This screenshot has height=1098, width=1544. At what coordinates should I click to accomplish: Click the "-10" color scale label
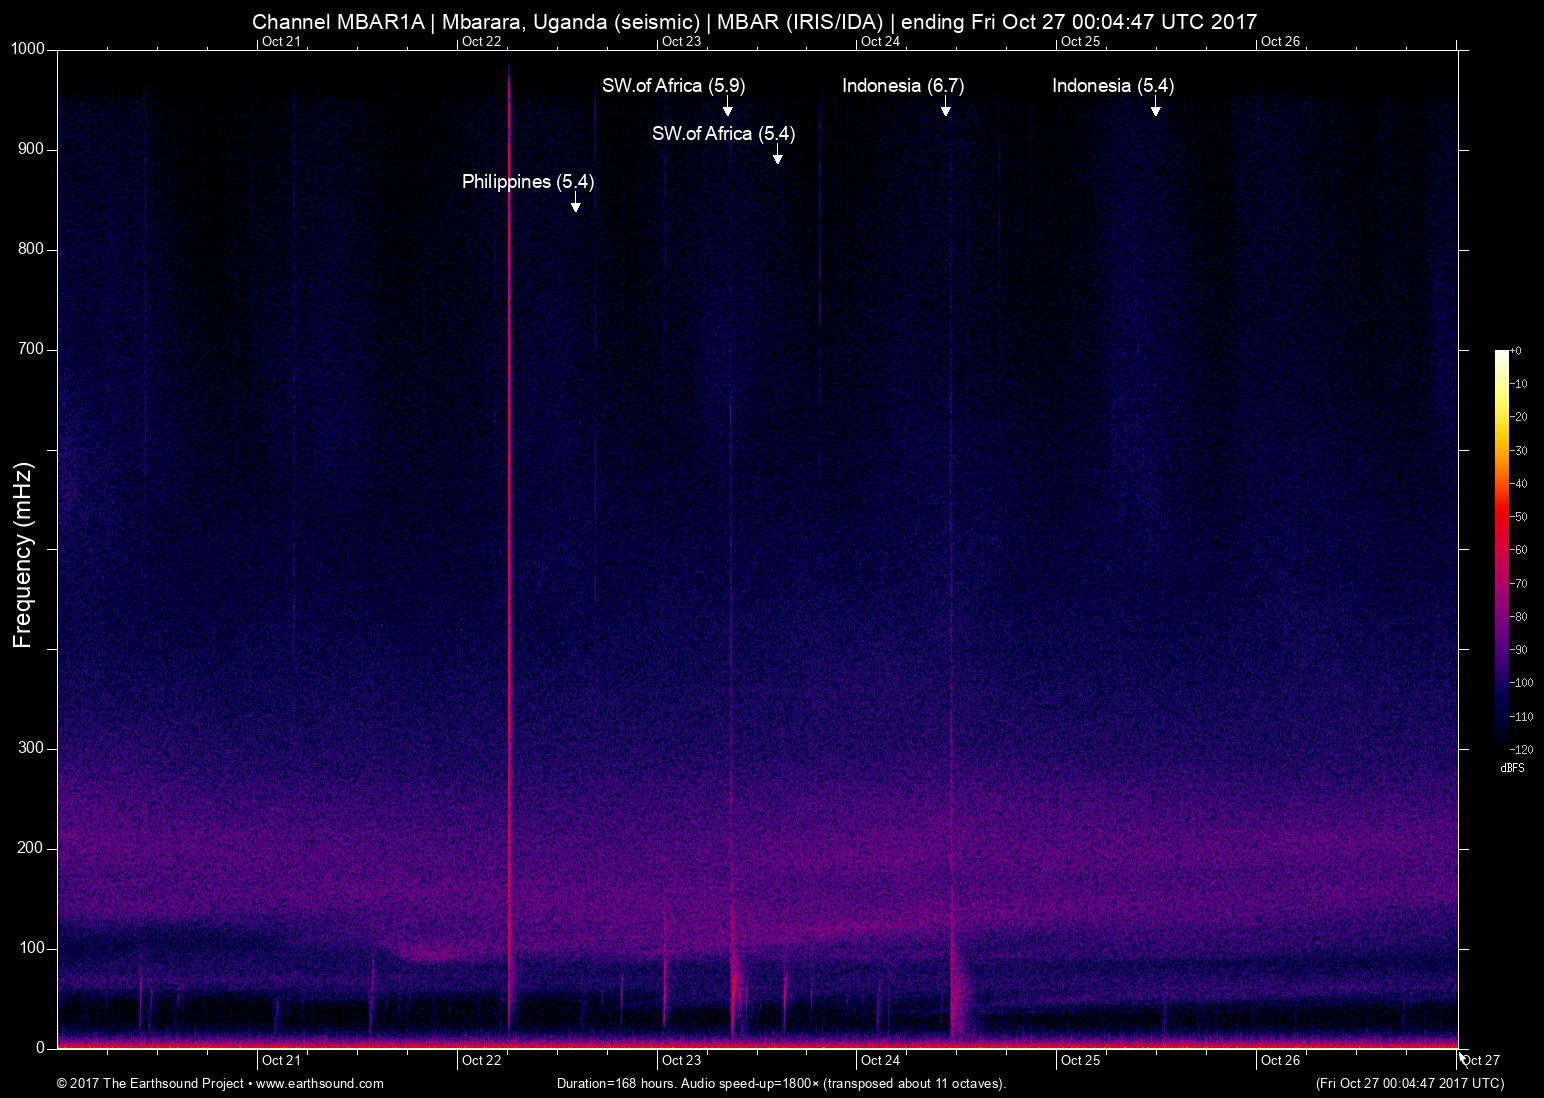pyautogui.click(x=1518, y=384)
